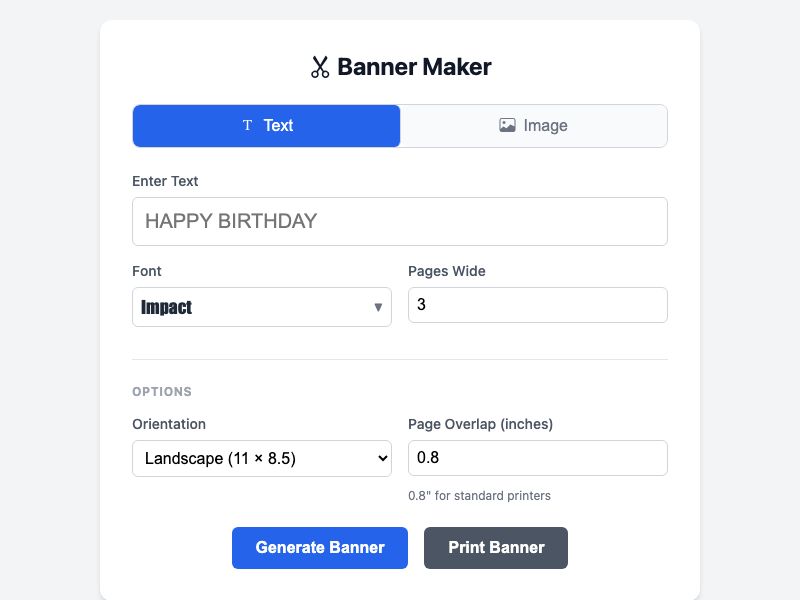Click Generate Banner

point(319,548)
